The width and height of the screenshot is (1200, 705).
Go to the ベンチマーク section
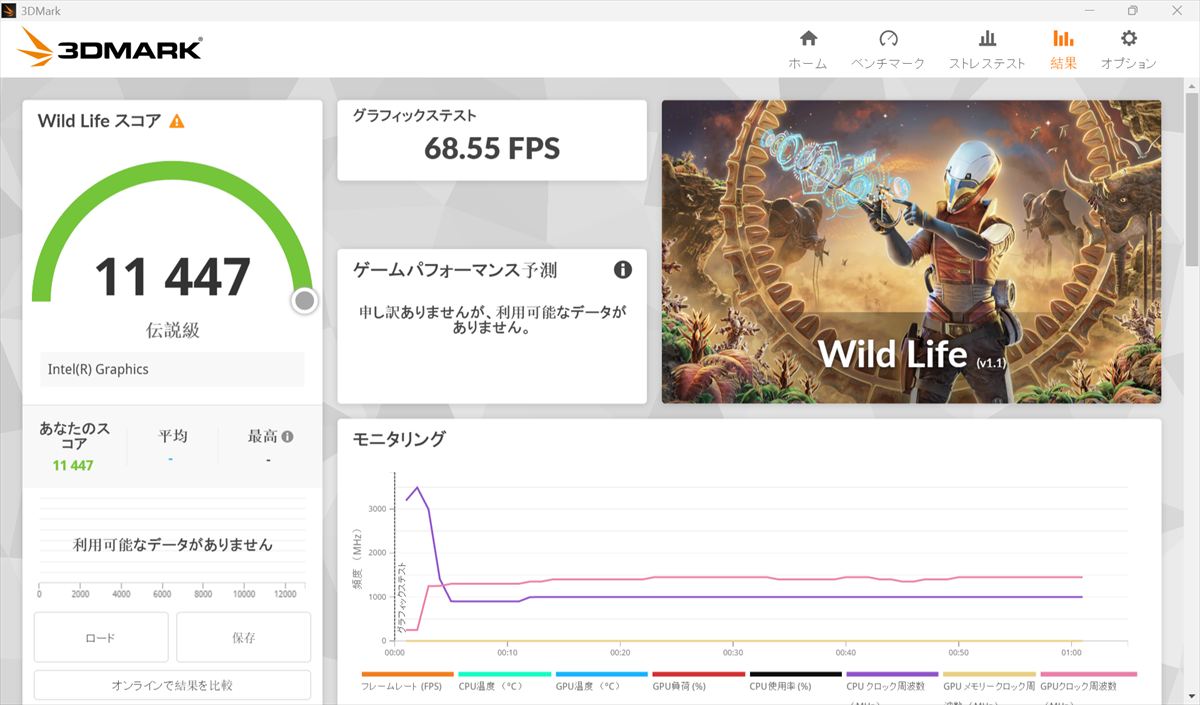[888, 49]
